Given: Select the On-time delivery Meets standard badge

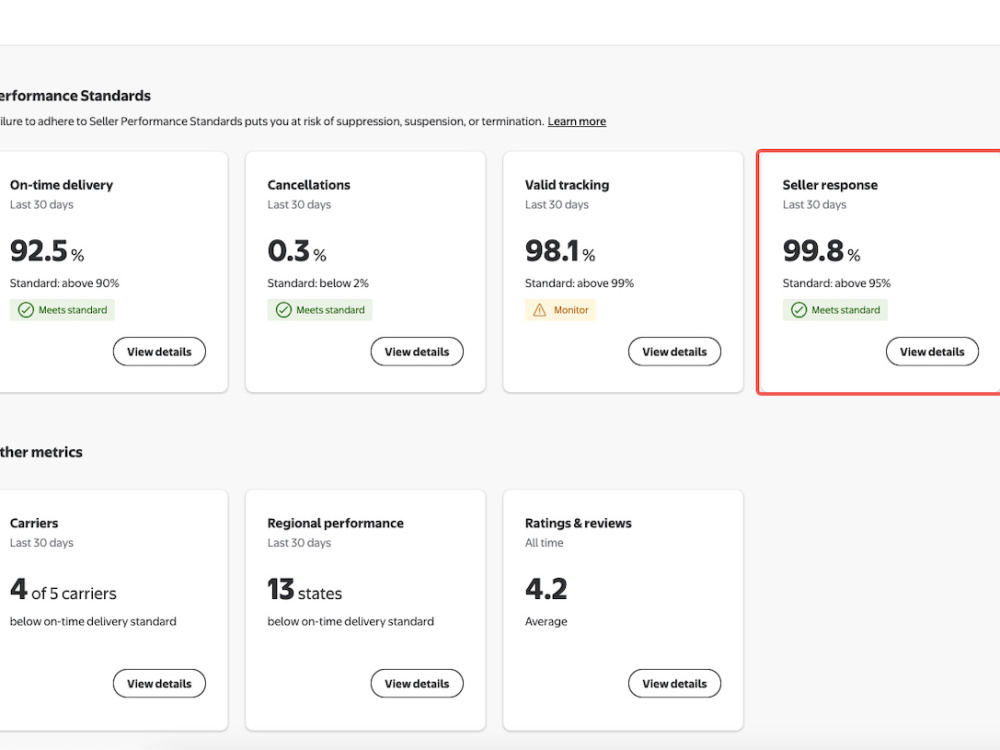Looking at the screenshot, I should pyautogui.click(x=62, y=310).
